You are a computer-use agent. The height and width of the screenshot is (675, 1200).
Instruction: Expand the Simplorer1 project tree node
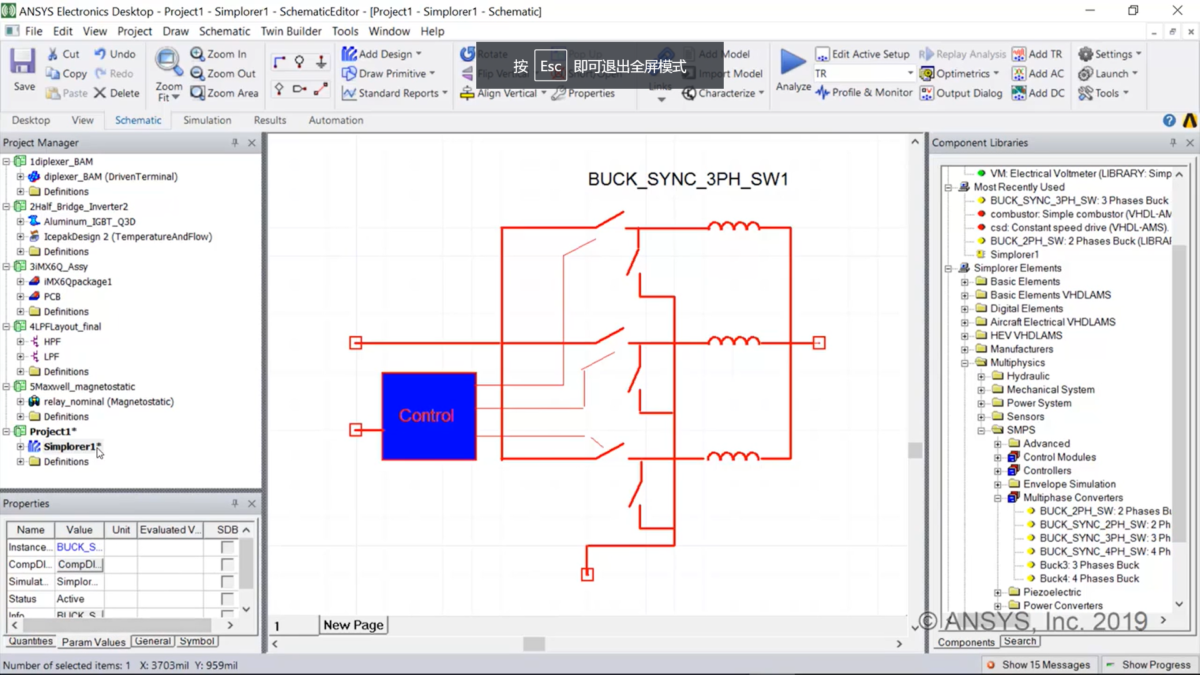[20, 446]
